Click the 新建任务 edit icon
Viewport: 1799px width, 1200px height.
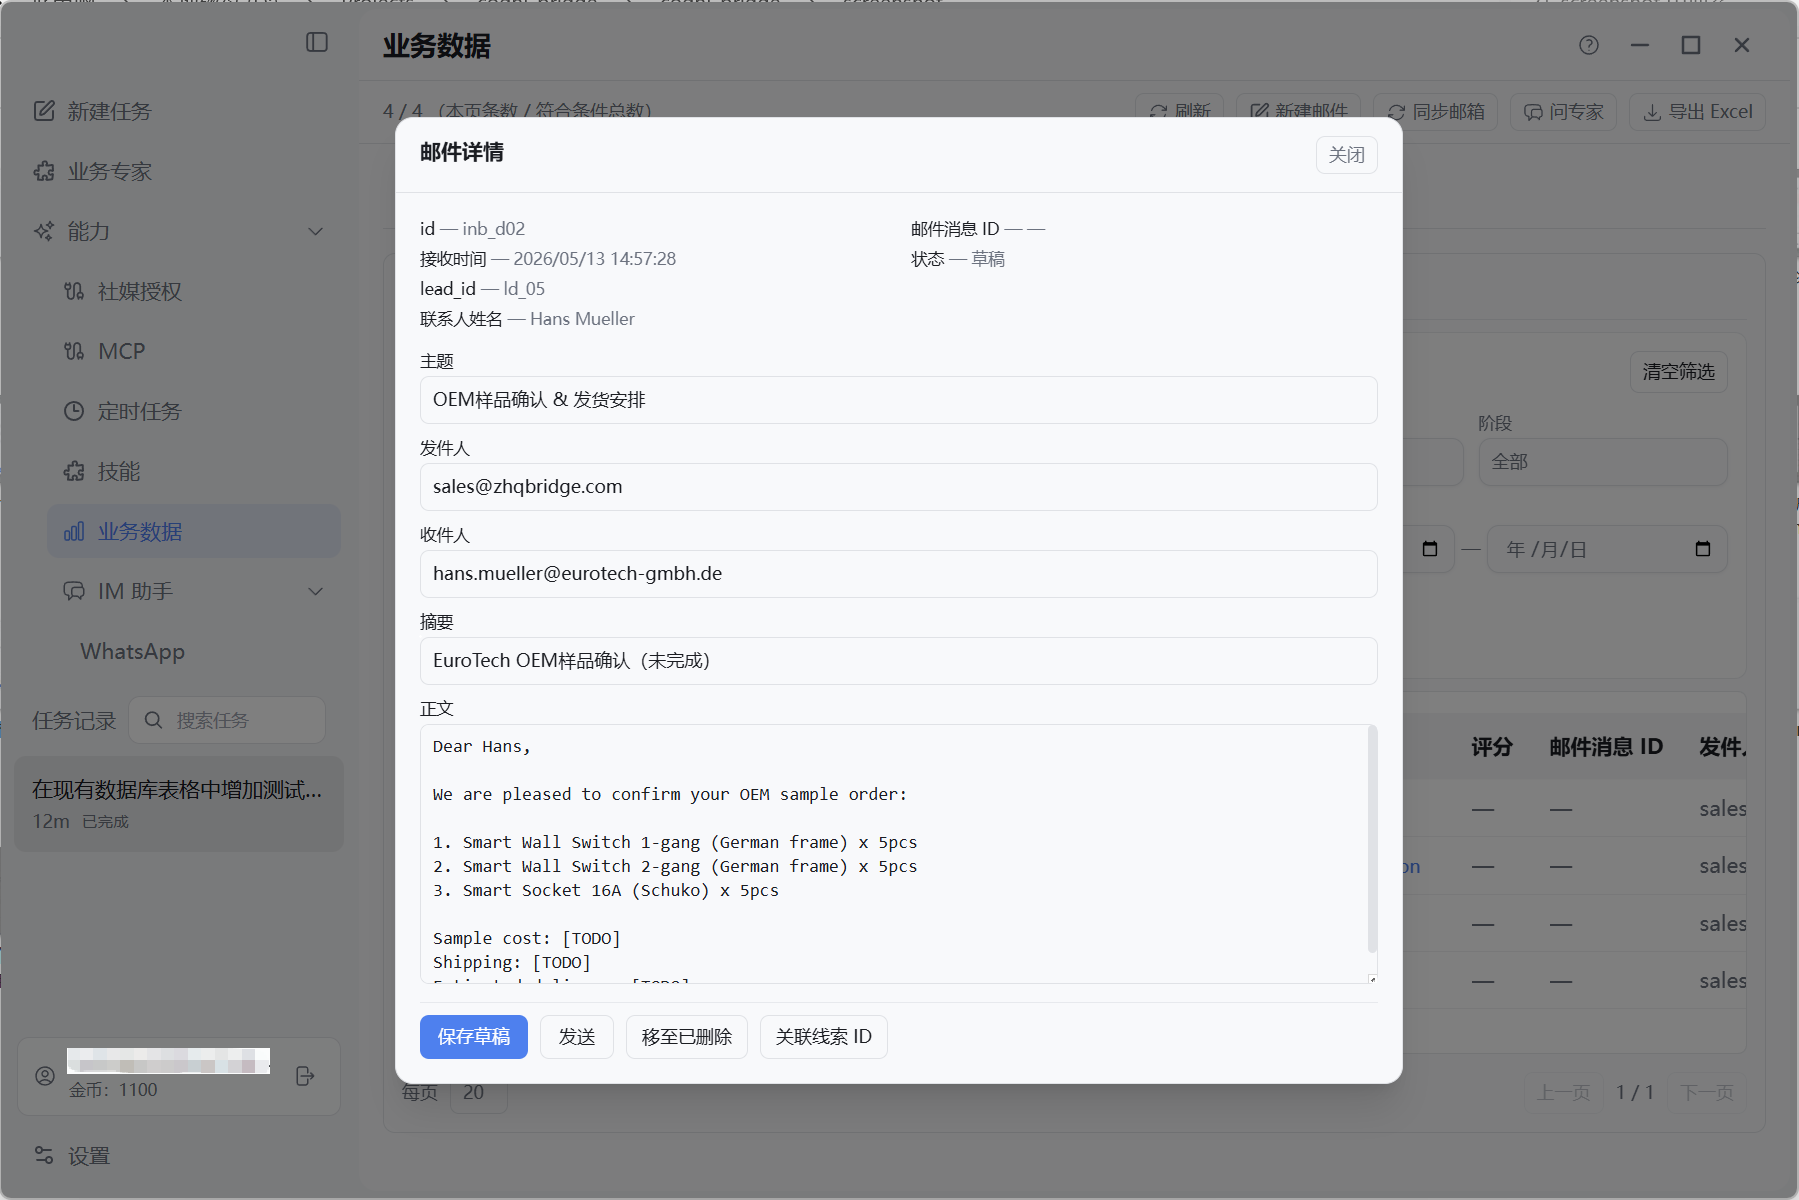coord(44,111)
